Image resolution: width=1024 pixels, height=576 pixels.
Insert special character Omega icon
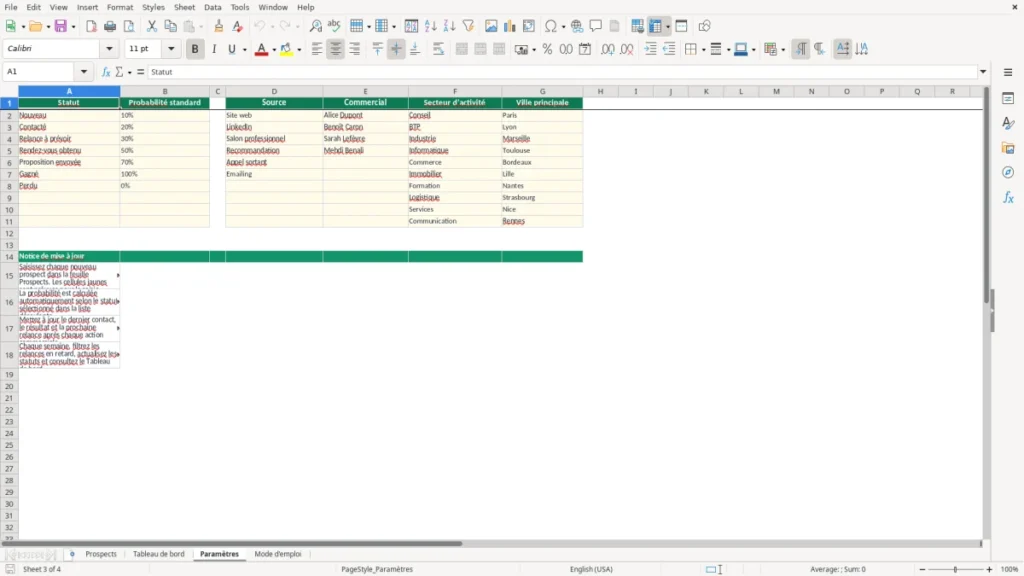551,26
